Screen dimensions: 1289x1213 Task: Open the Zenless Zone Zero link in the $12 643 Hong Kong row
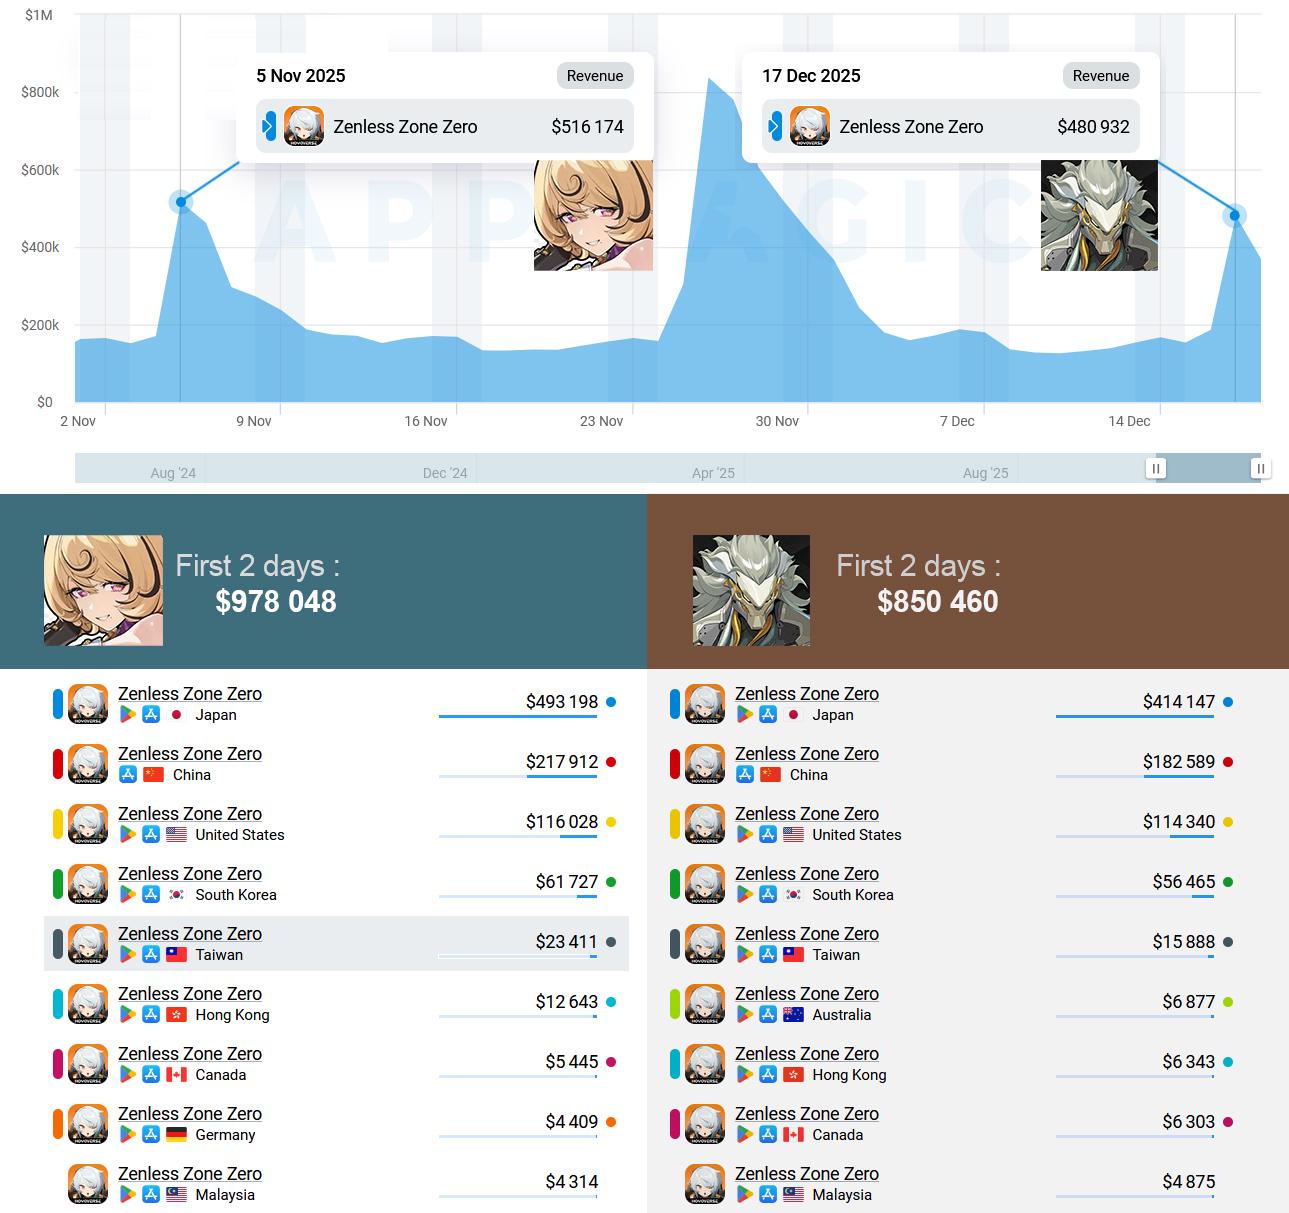190,994
